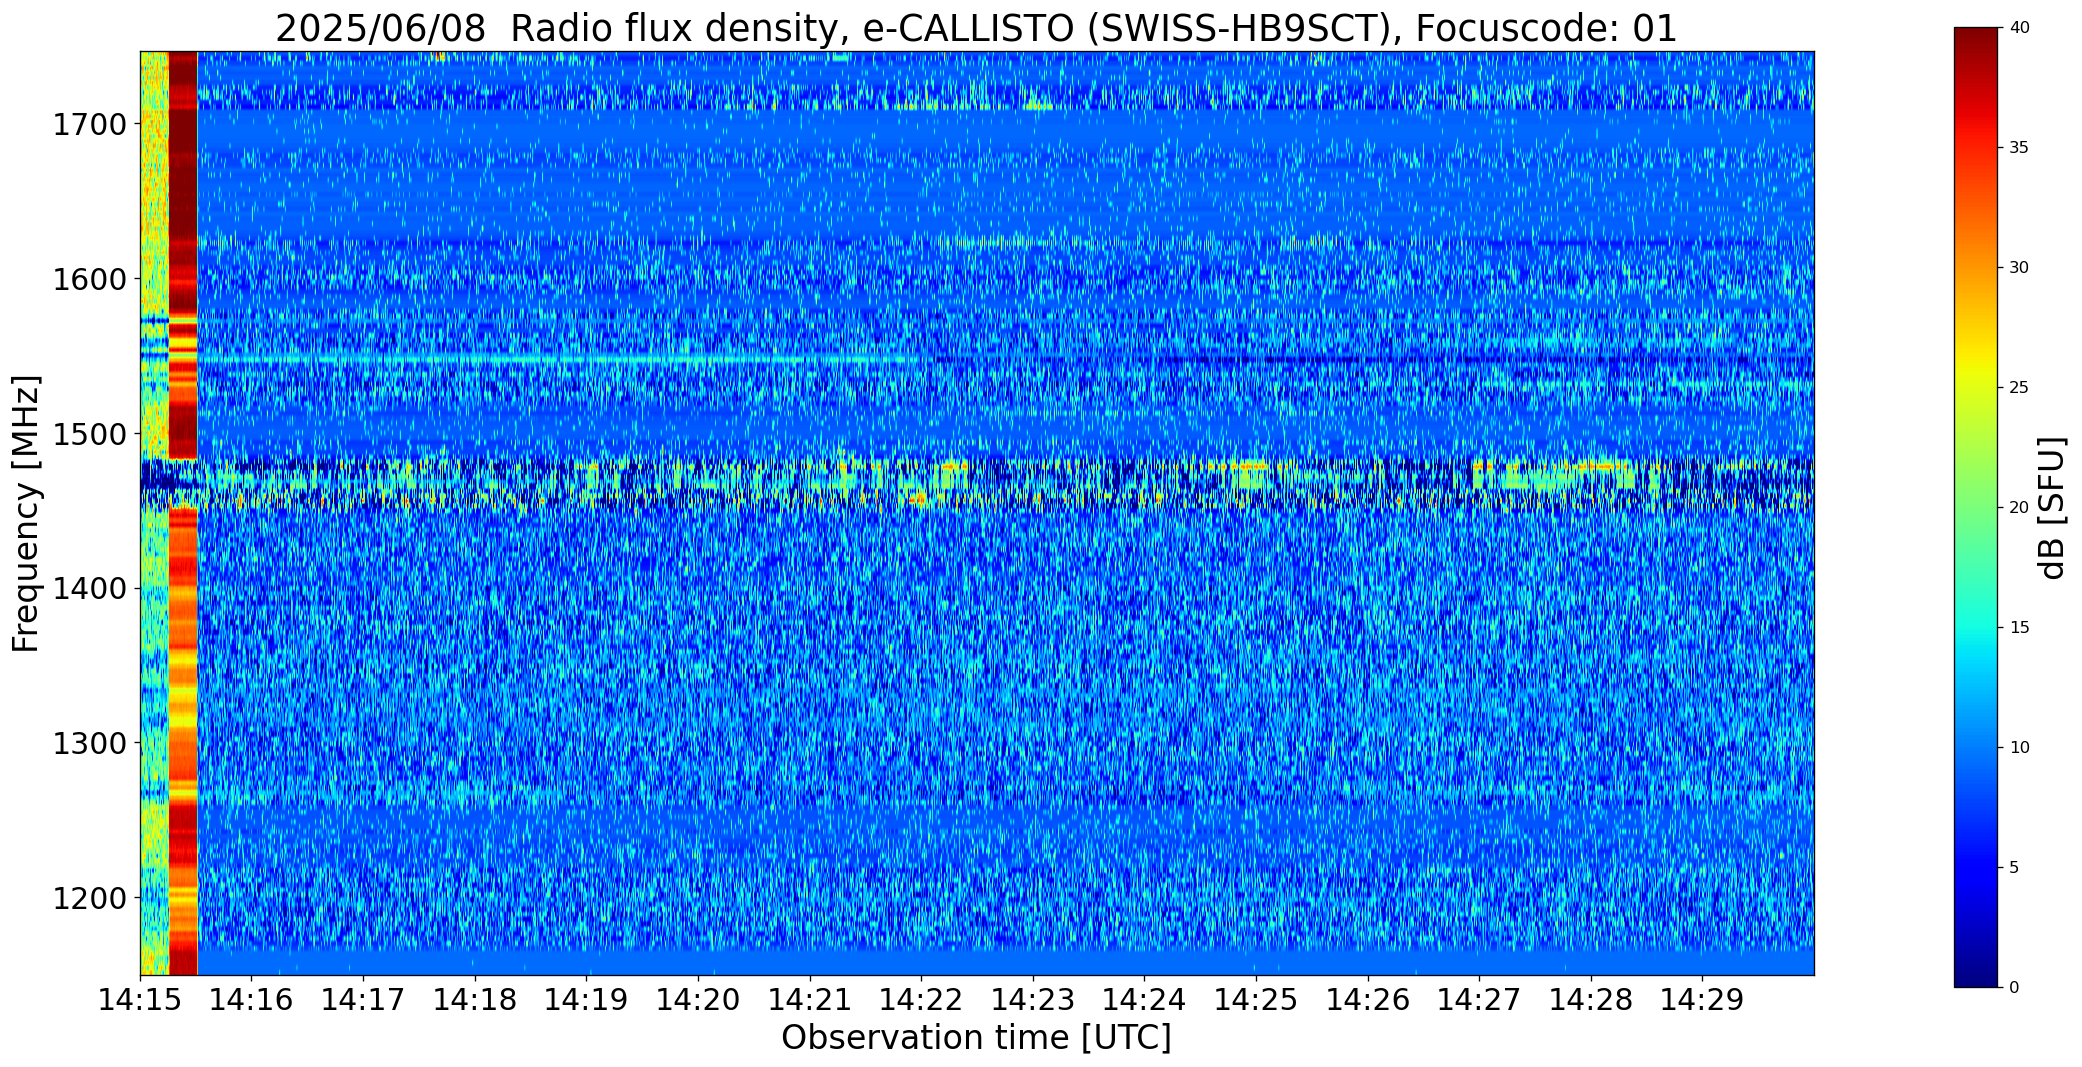Click the 14:25 time tick label
The image size is (2082, 1067).
coord(1256,1000)
